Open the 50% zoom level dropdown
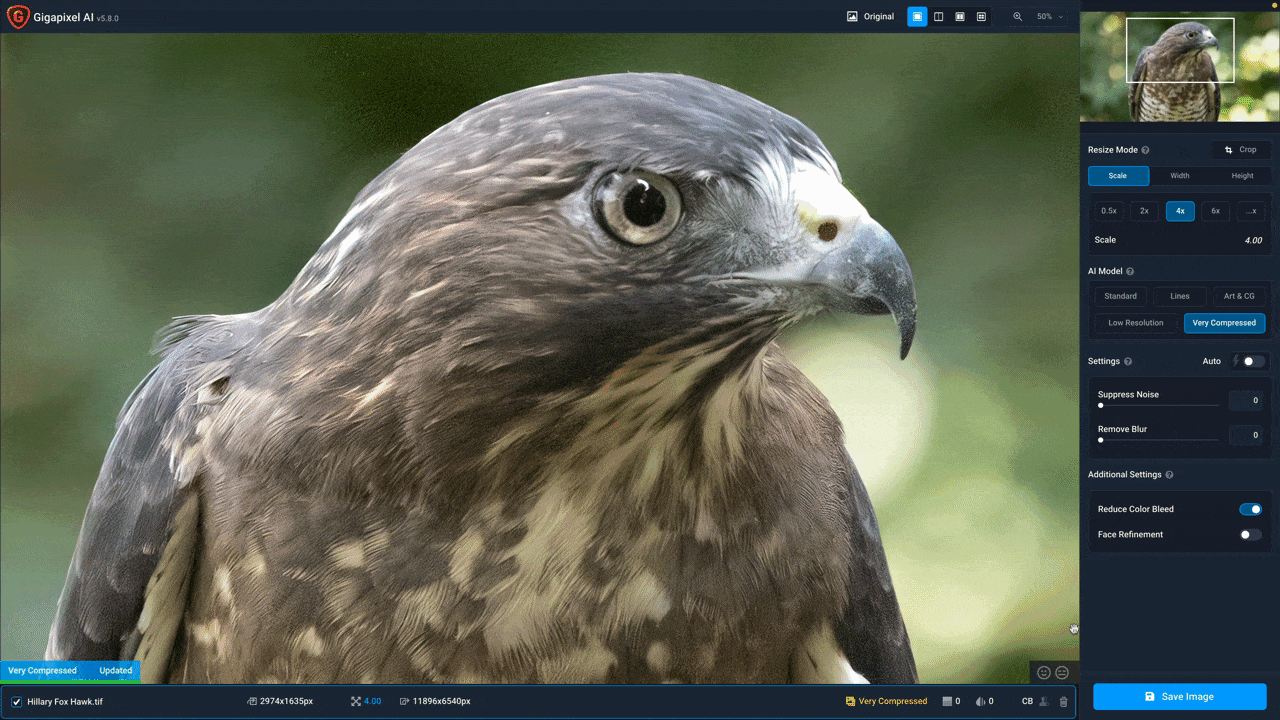The width and height of the screenshot is (1280, 720). 1049,17
